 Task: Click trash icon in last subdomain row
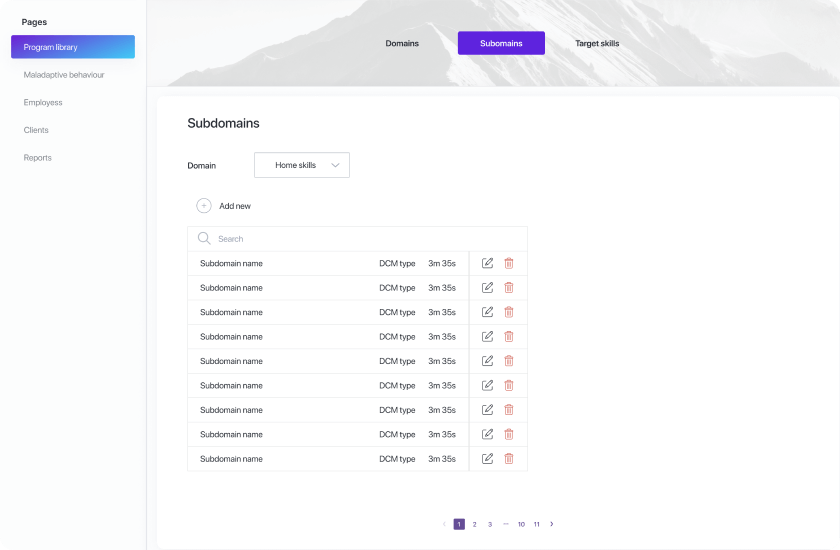509,459
